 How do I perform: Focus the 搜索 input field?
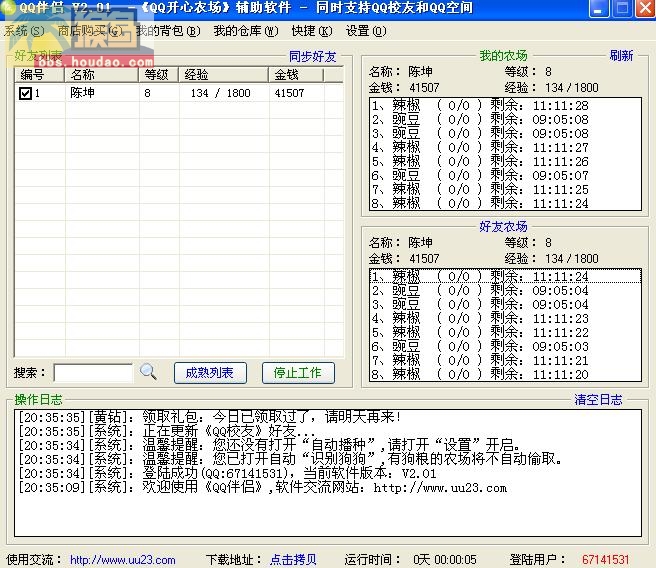tap(93, 372)
